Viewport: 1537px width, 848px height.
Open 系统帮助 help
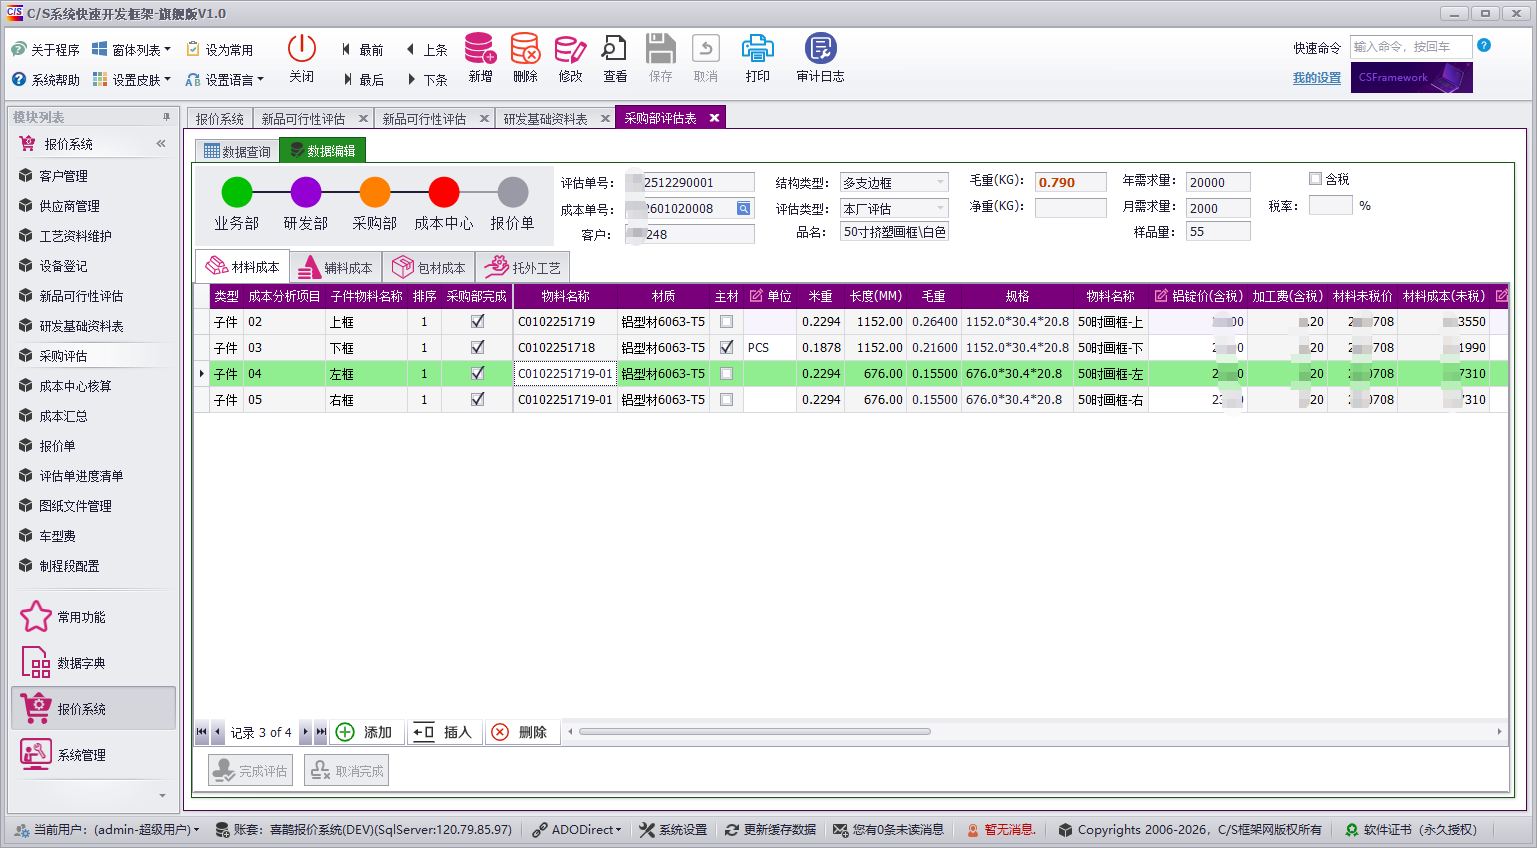tap(46, 80)
